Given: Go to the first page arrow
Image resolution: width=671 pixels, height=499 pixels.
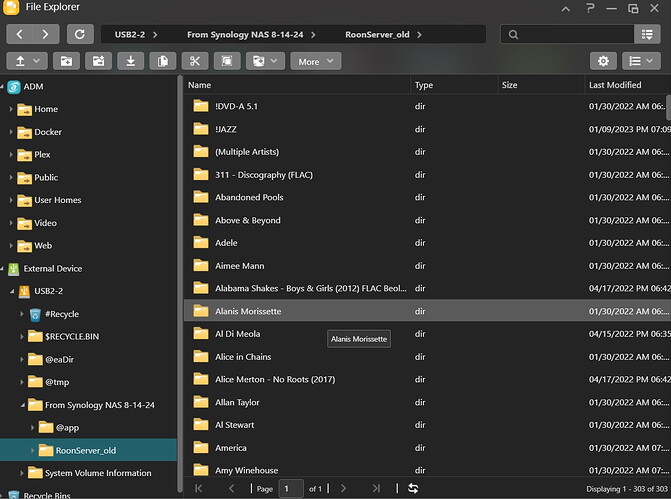Looking at the screenshot, I should pos(199,488).
